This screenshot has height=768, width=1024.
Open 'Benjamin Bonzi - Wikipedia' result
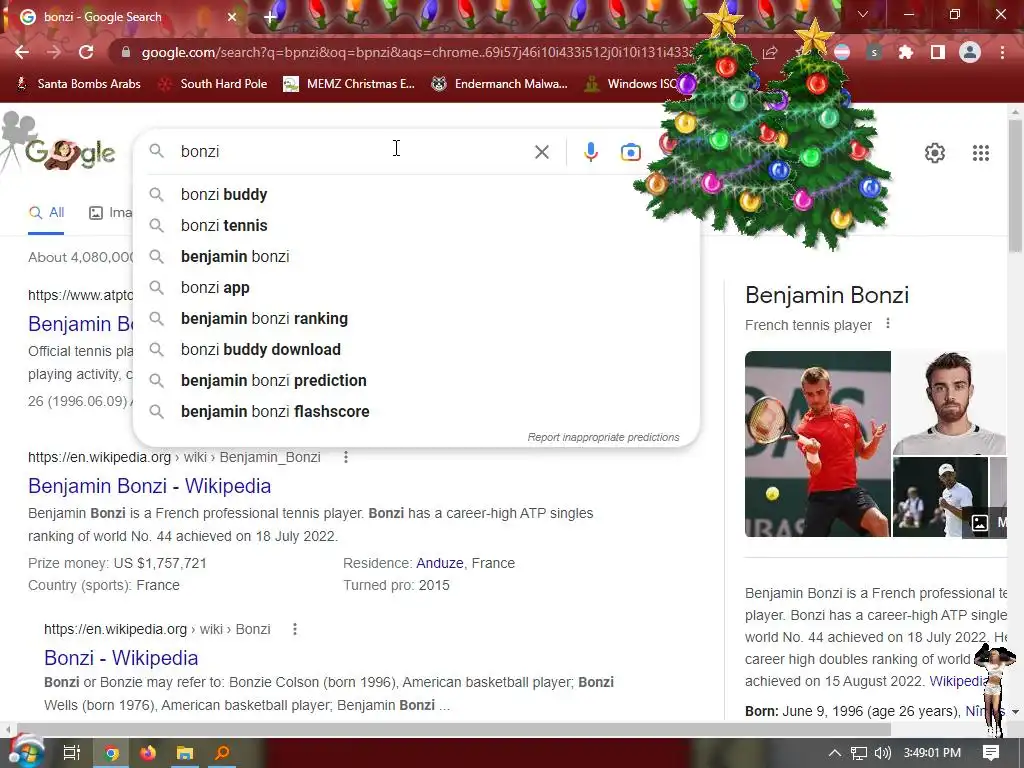[150, 486]
